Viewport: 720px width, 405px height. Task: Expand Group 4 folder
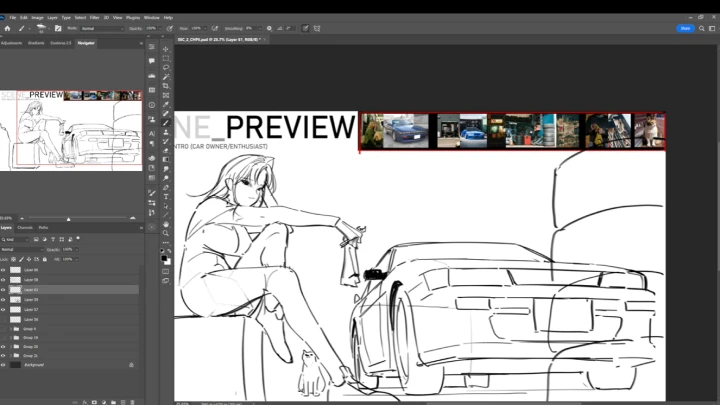coord(11,329)
